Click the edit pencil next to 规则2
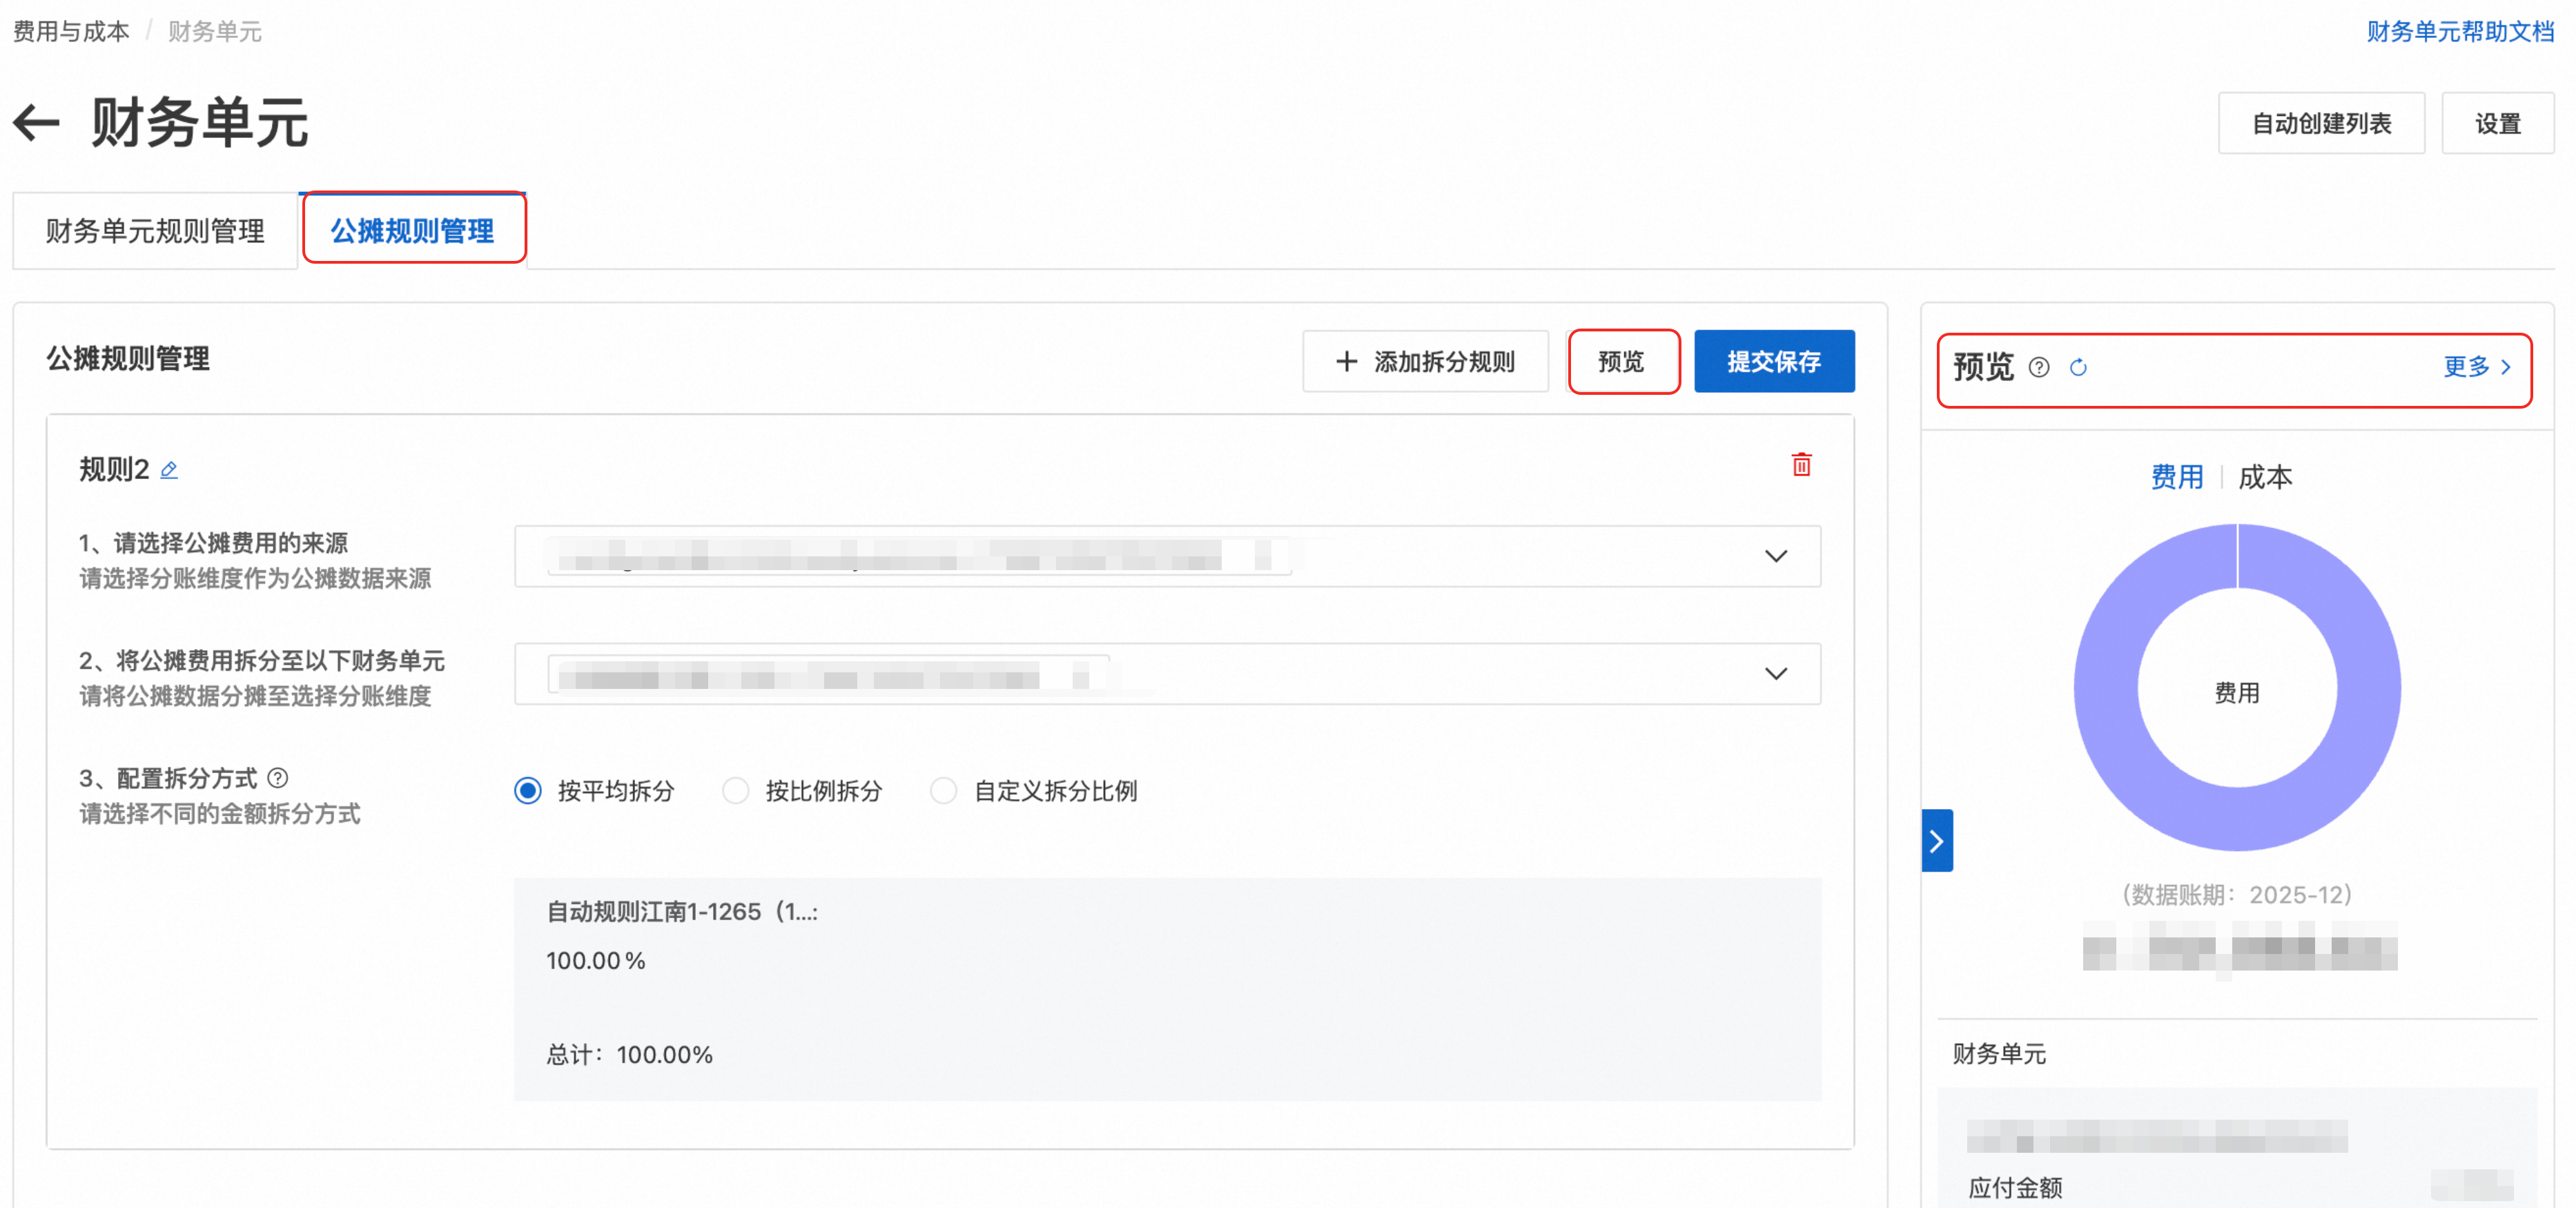 tap(169, 470)
